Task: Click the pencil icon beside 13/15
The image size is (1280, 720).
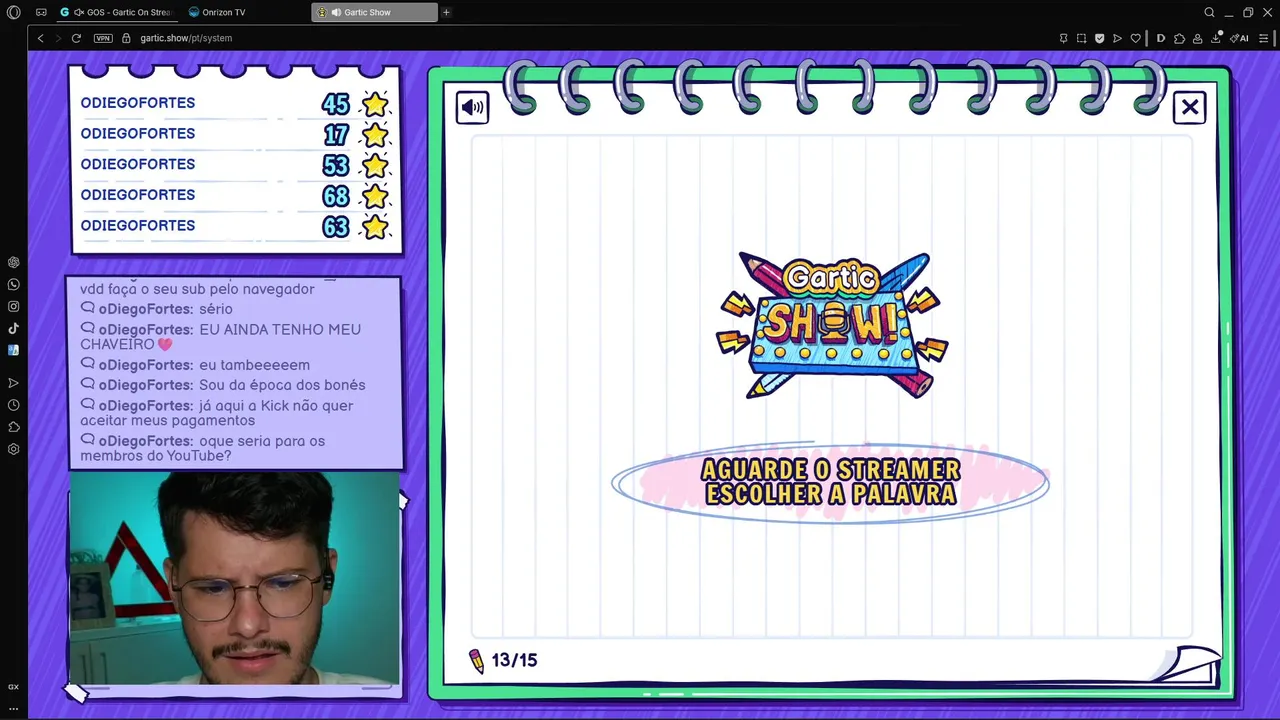Action: coord(476,660)
